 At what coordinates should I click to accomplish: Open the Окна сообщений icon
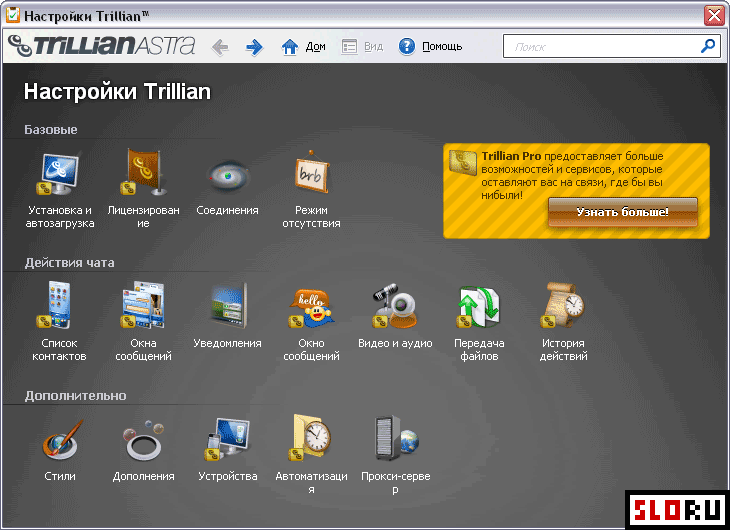pos(143,305)
